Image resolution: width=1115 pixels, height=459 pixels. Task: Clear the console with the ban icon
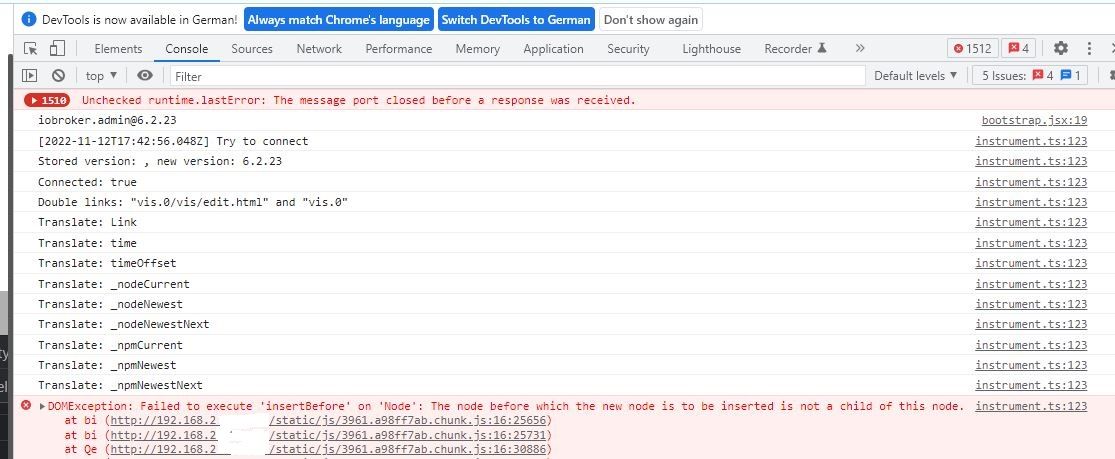(58, 75)
